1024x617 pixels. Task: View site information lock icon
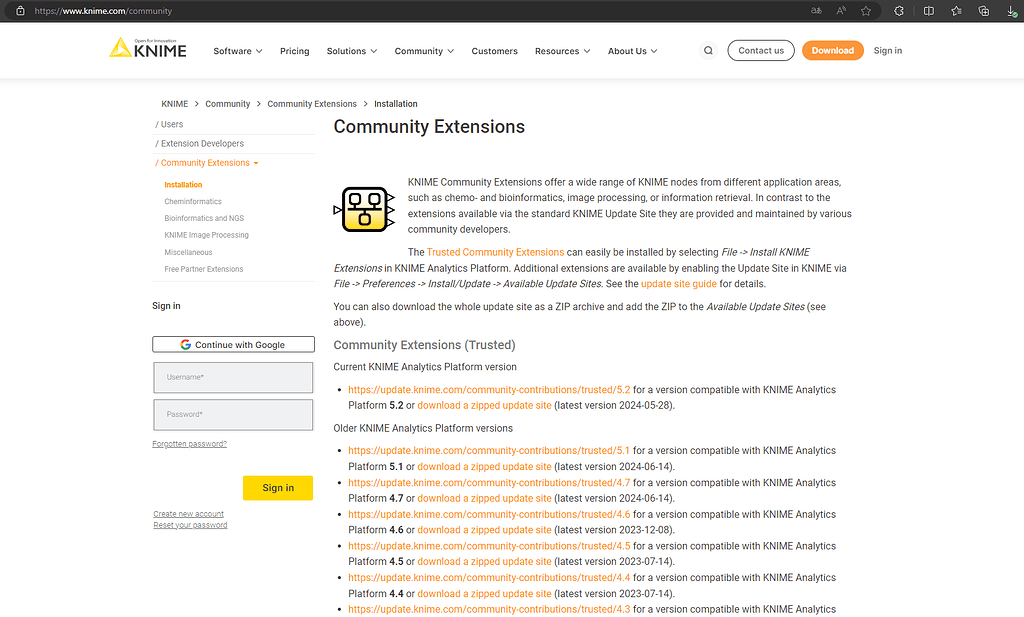20,11
